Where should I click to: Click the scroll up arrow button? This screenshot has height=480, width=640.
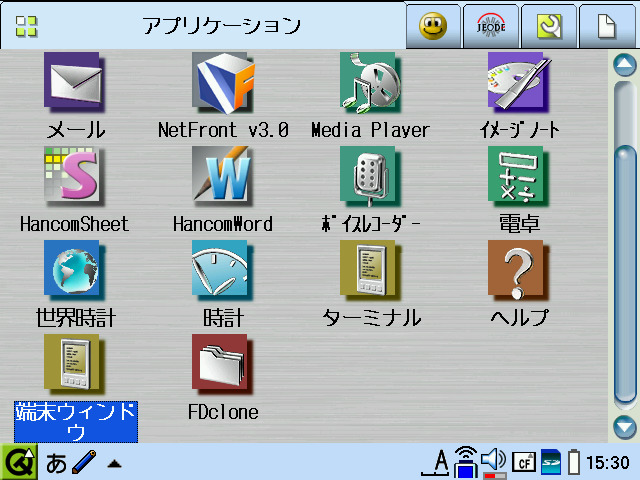point(624,65)
